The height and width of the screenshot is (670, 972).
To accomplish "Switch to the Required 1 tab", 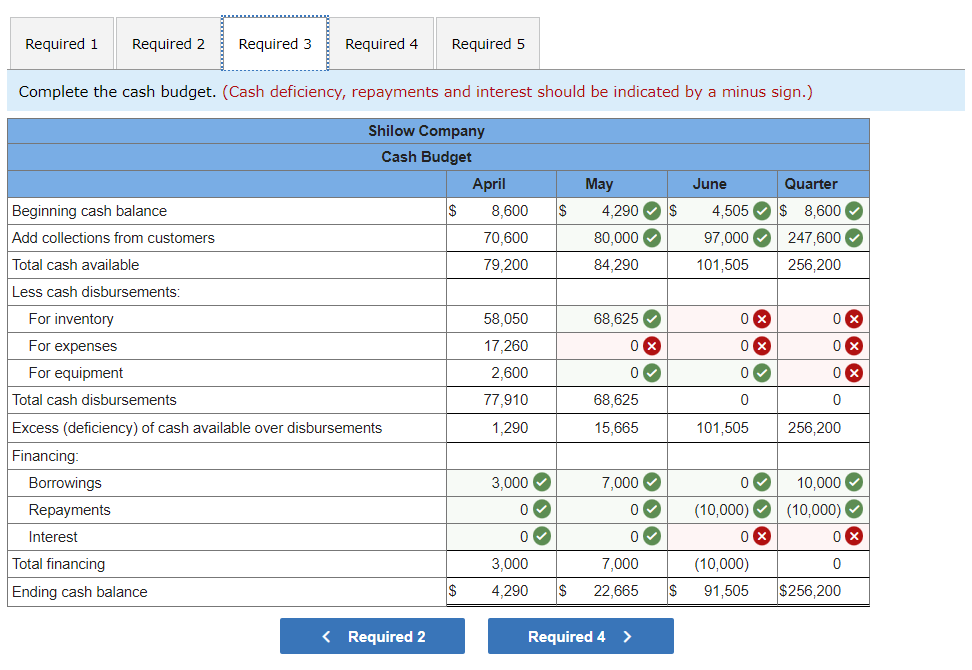I will [x=61, y=43].
